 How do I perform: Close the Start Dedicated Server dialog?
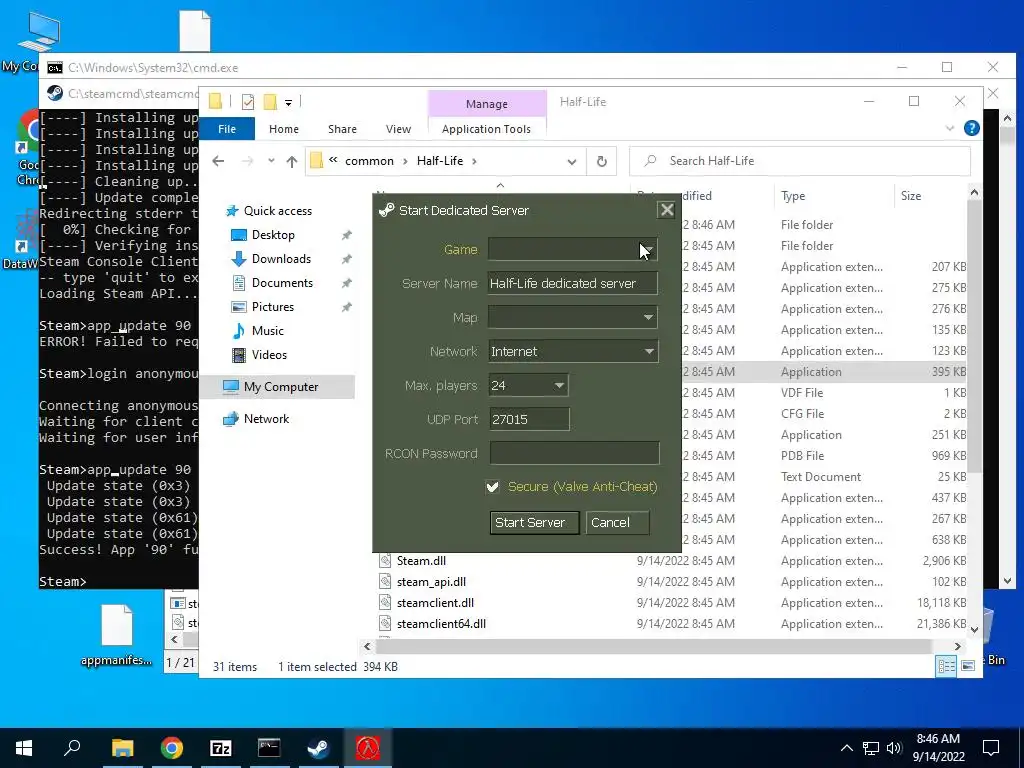pyautogui.click(x=666, y=210)
